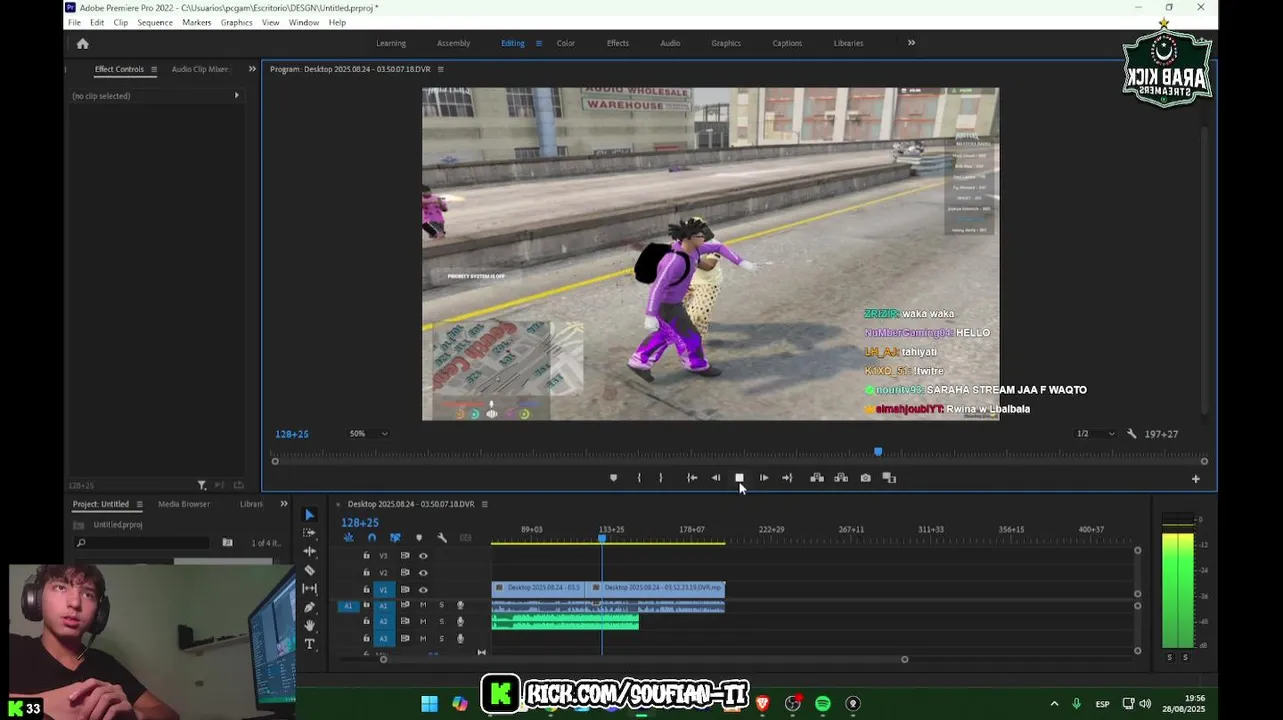1283x720 pixels.
Task: Open Editing workspace menu icon
Action: 538,43
